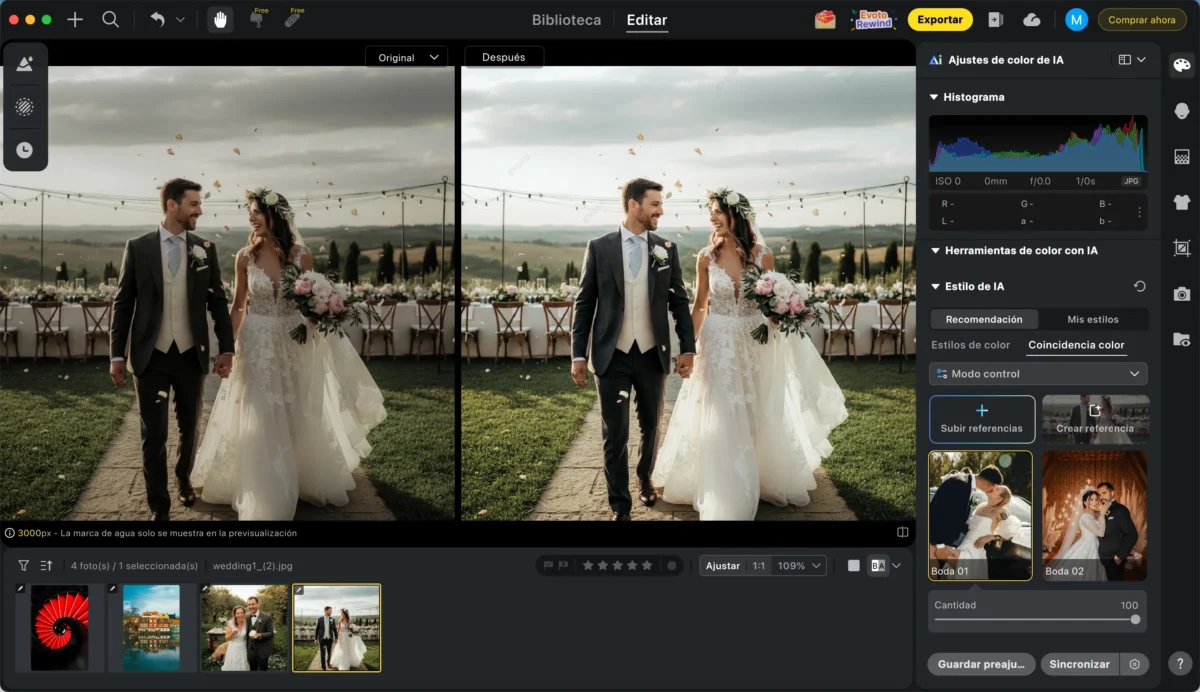Click the Exportar button
This screenshot has height=692, width=1200.
tap(940, 19)
